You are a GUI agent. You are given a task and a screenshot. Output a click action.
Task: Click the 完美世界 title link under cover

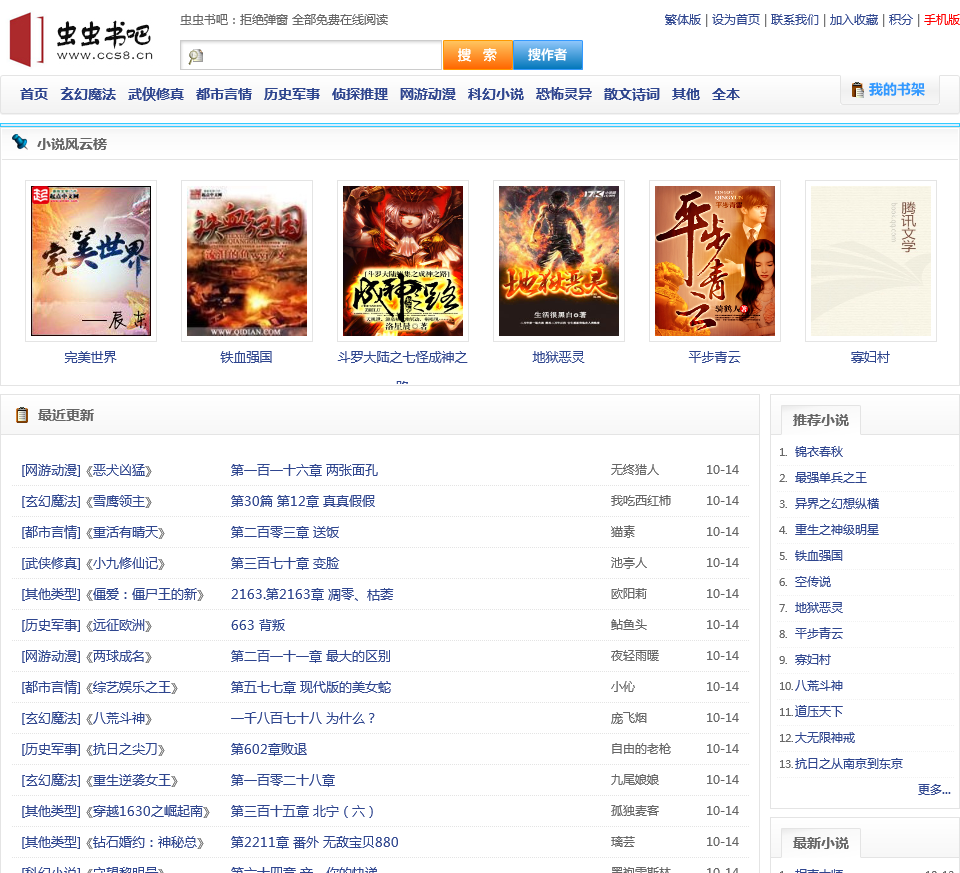click(91, 358)
